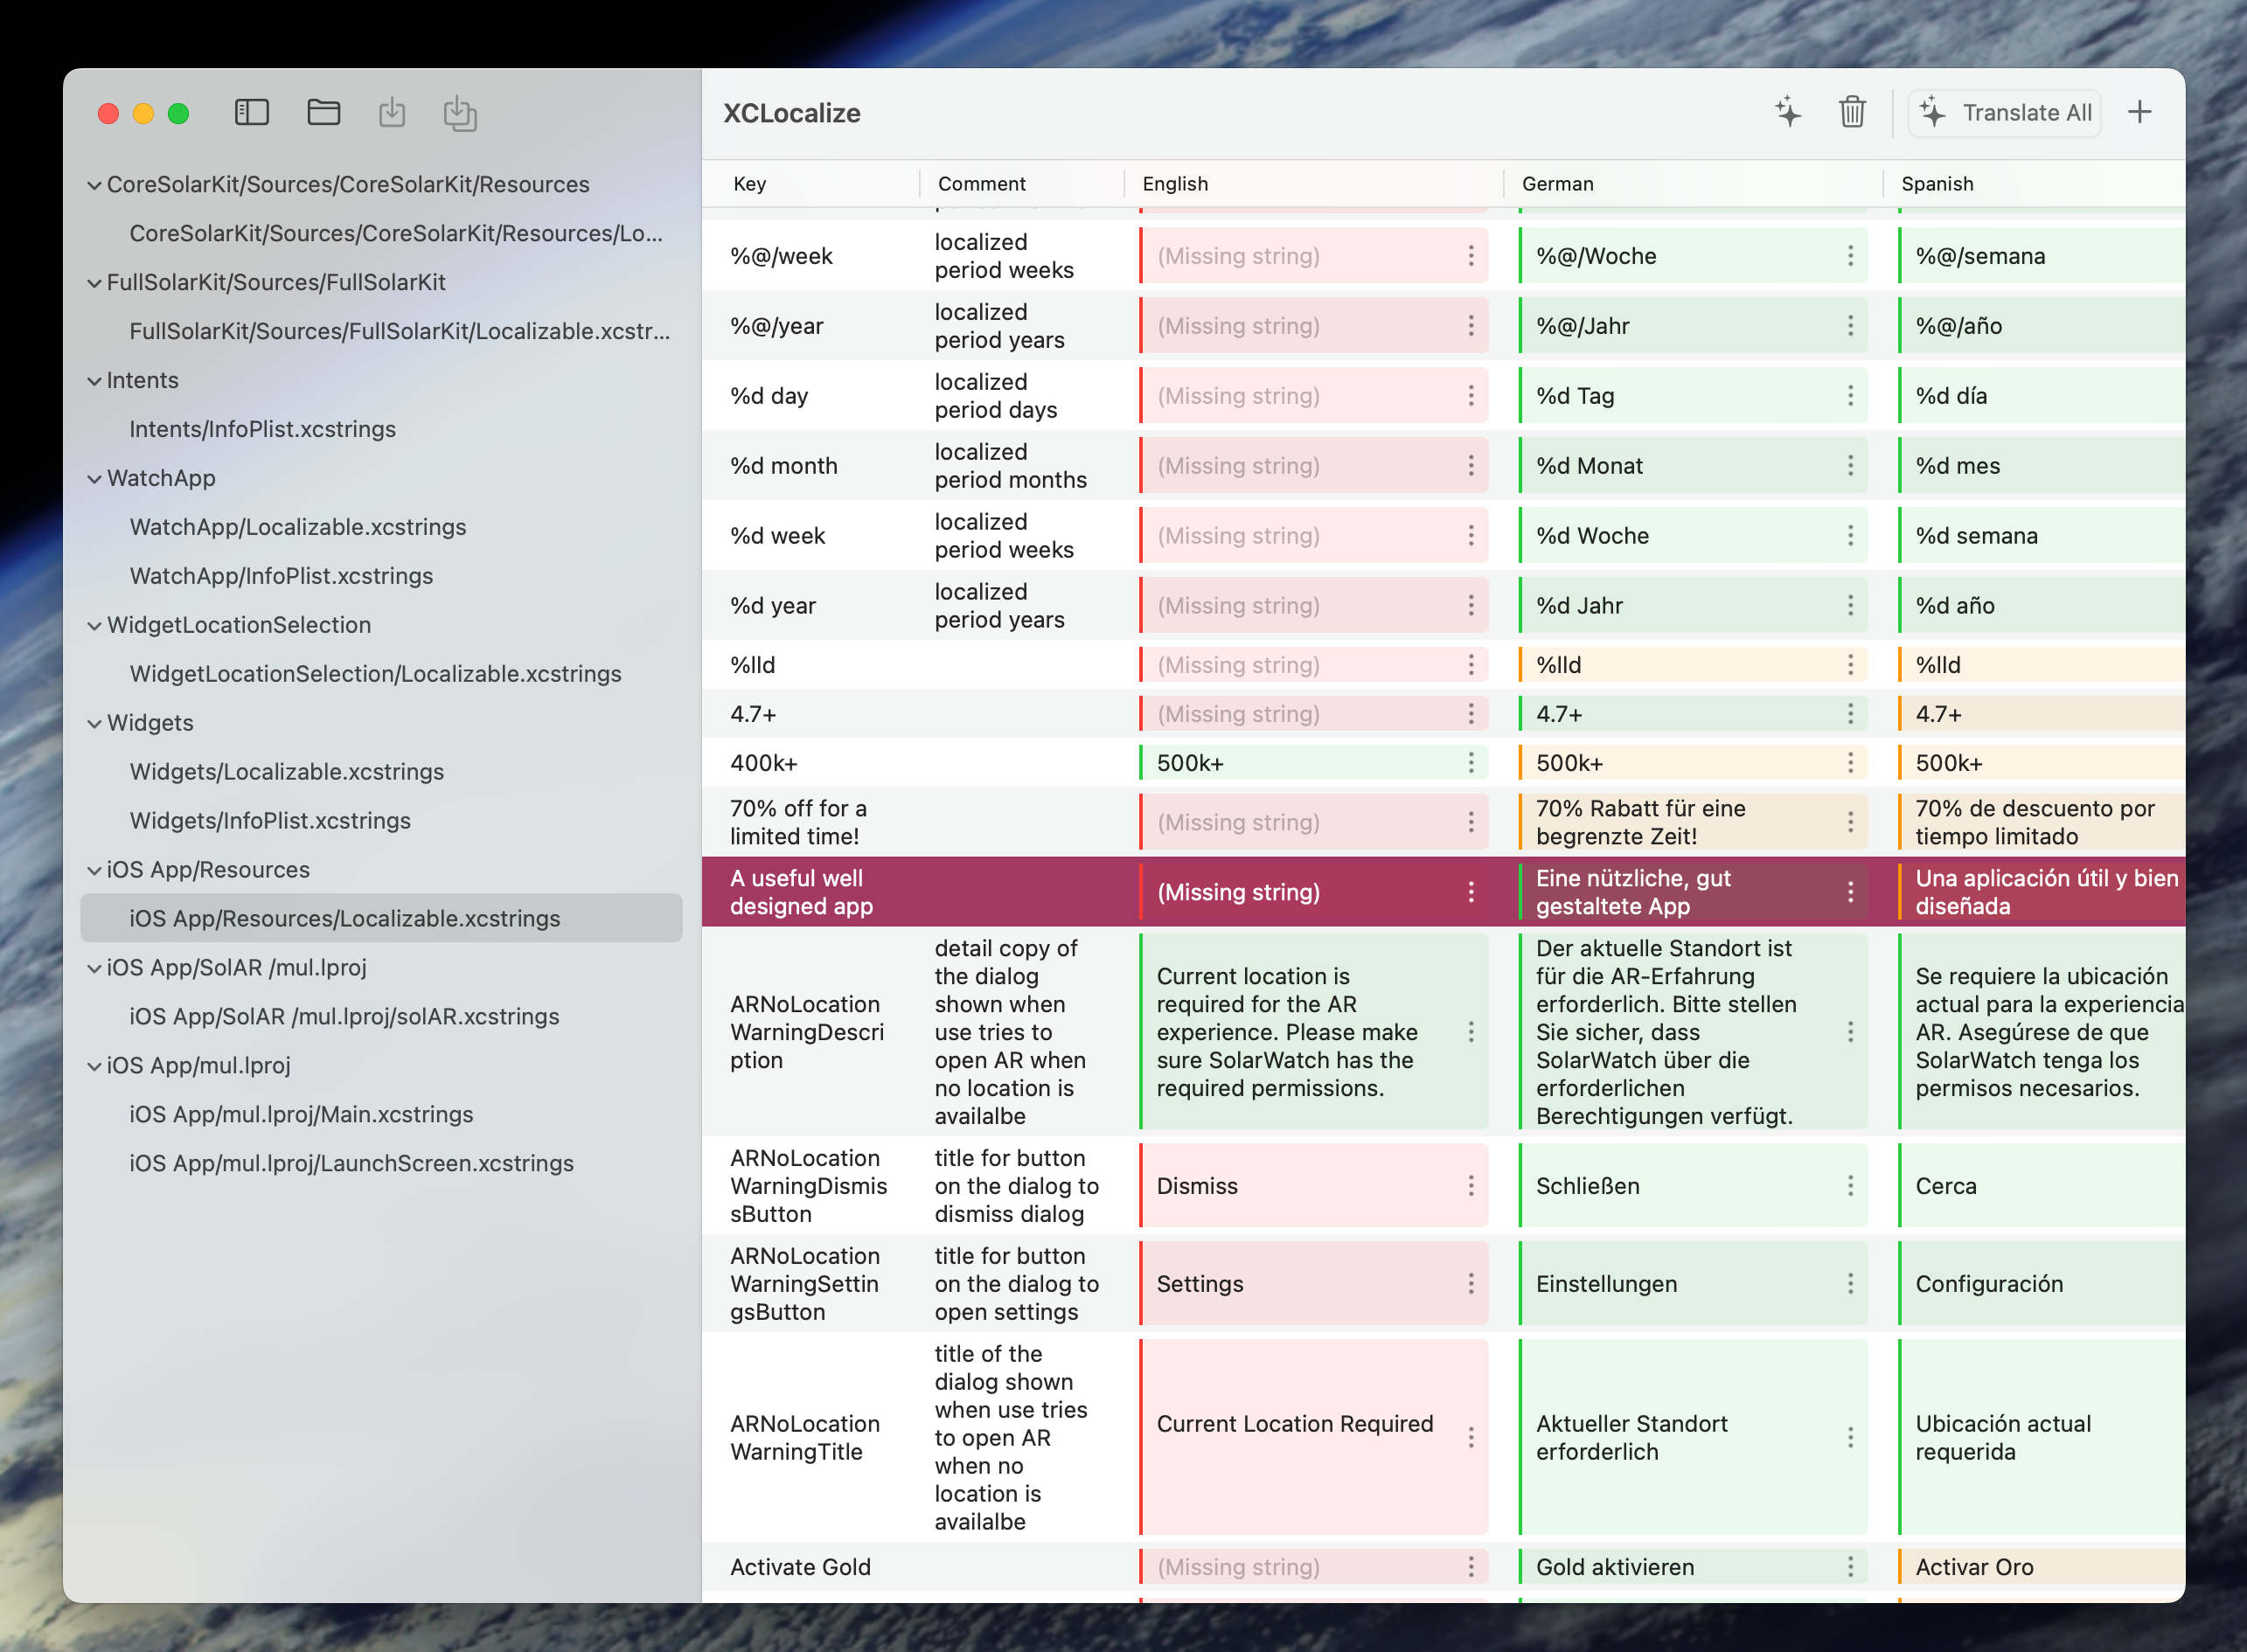Viewport: 2247px width, 1652px height.
Task: Click the multi-file export icon
Action: pyautogui.click(x=460, y=113)
